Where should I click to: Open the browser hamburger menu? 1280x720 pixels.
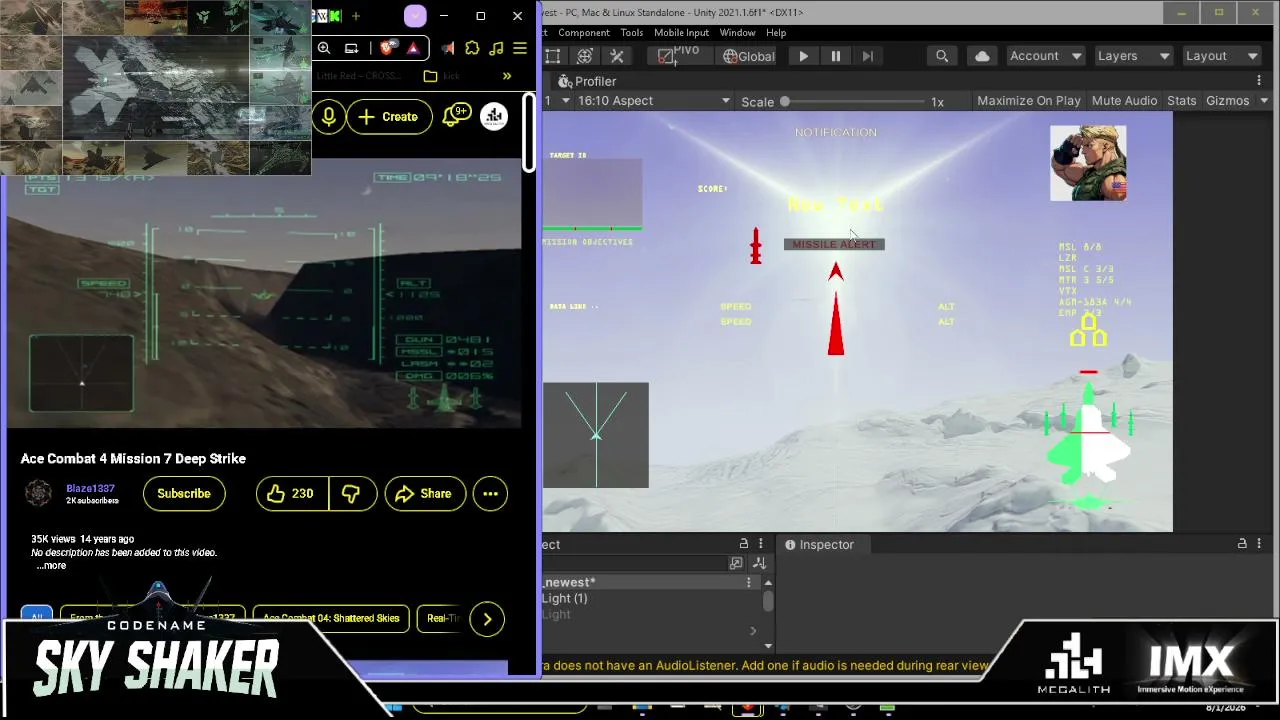coord(520,48)
